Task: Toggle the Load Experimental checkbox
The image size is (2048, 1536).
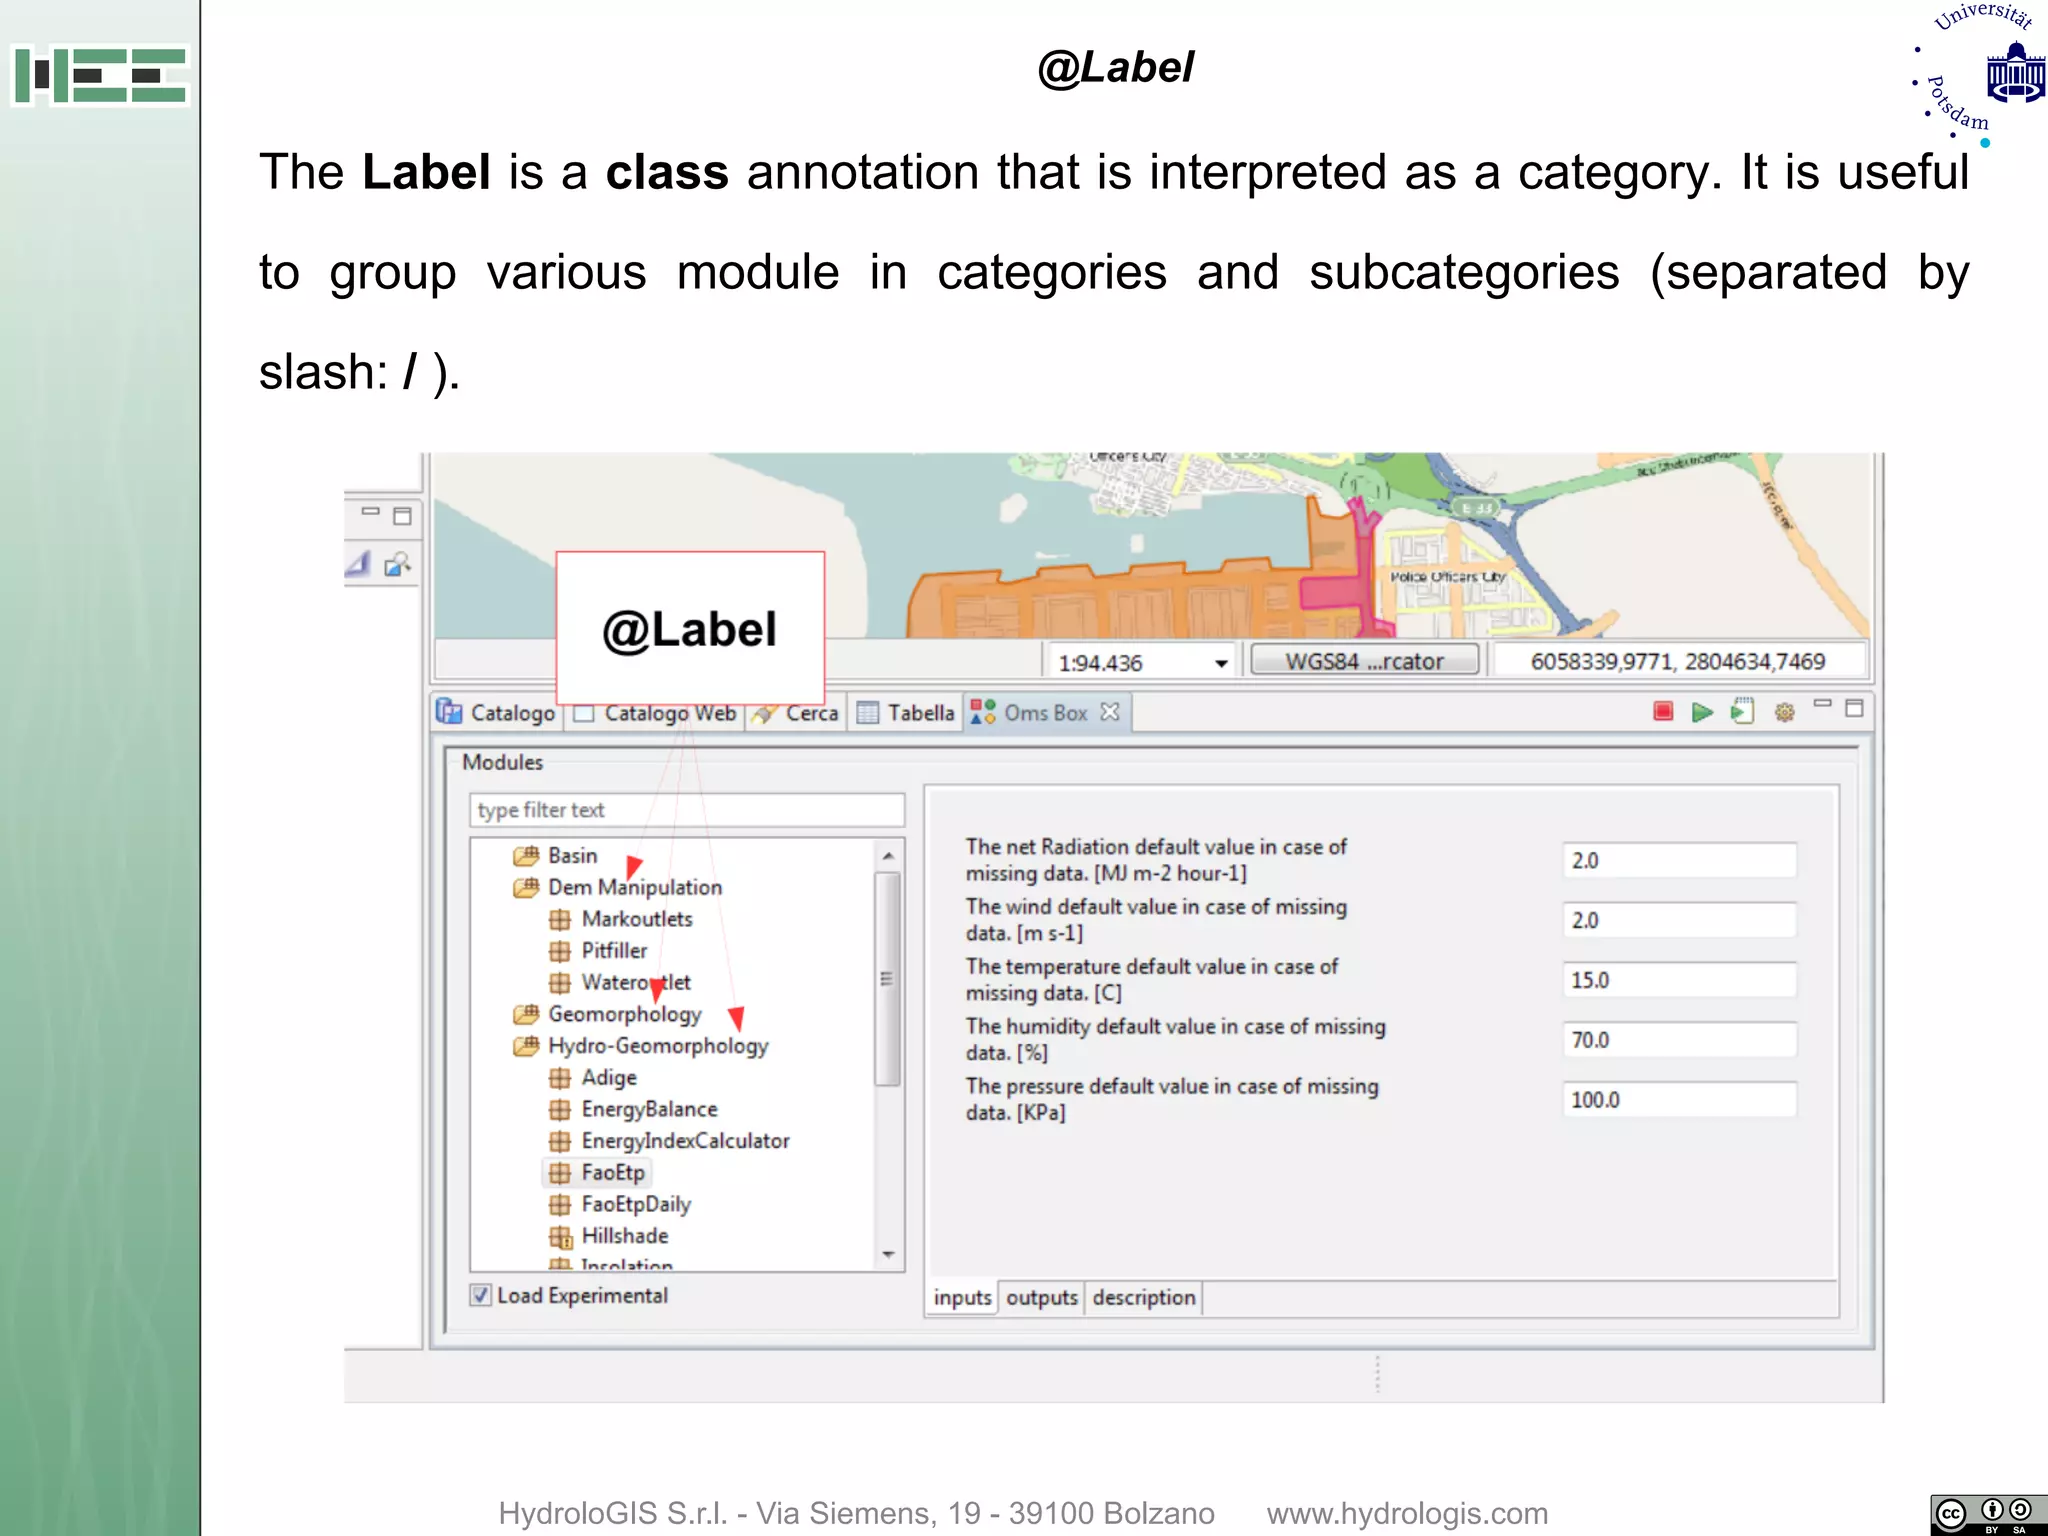Action: (481, 1295)
